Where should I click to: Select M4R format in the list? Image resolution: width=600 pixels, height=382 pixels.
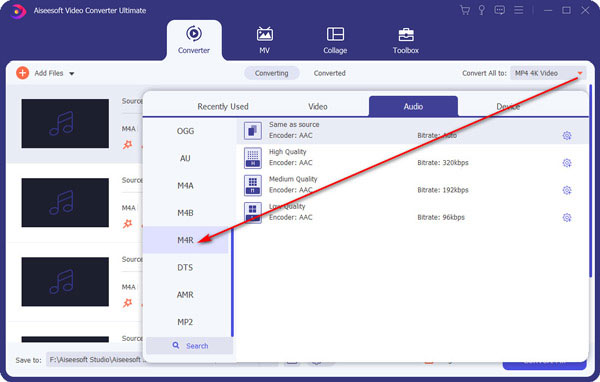[186, 240]
